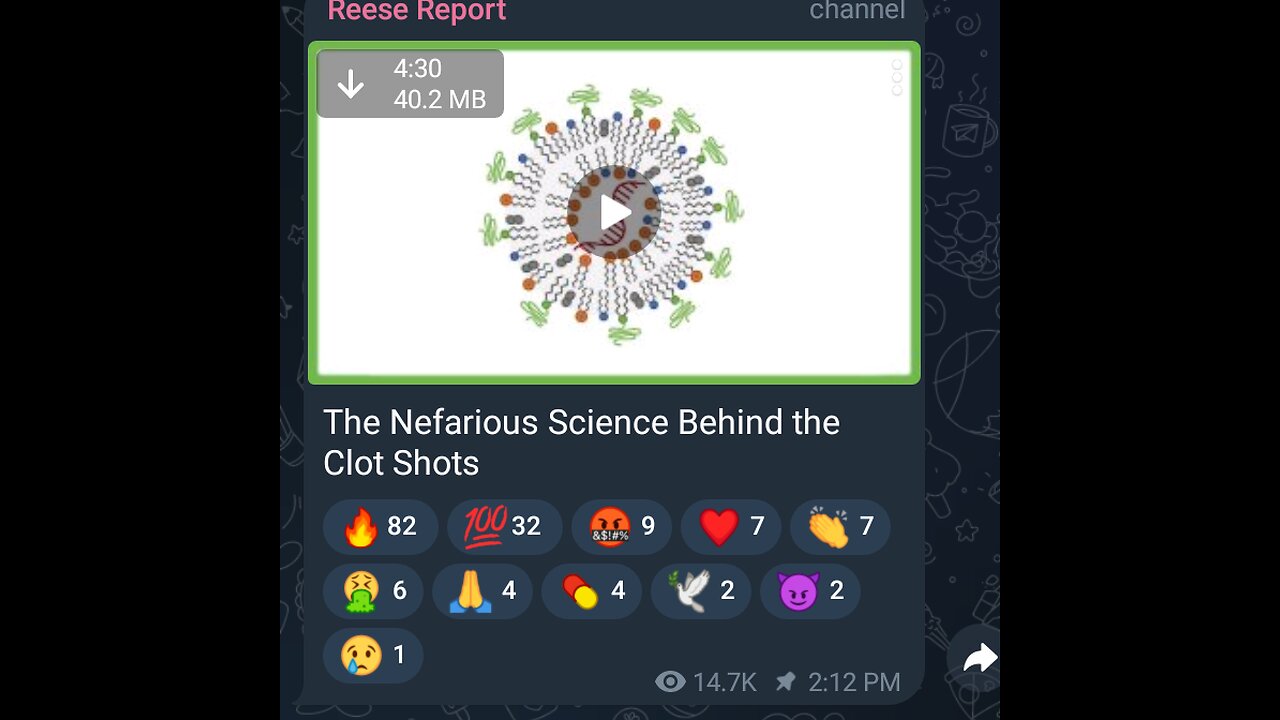Play the clot shots video
The height and width of the screenshot is (720, 1280).
click(x=614, y=213)
